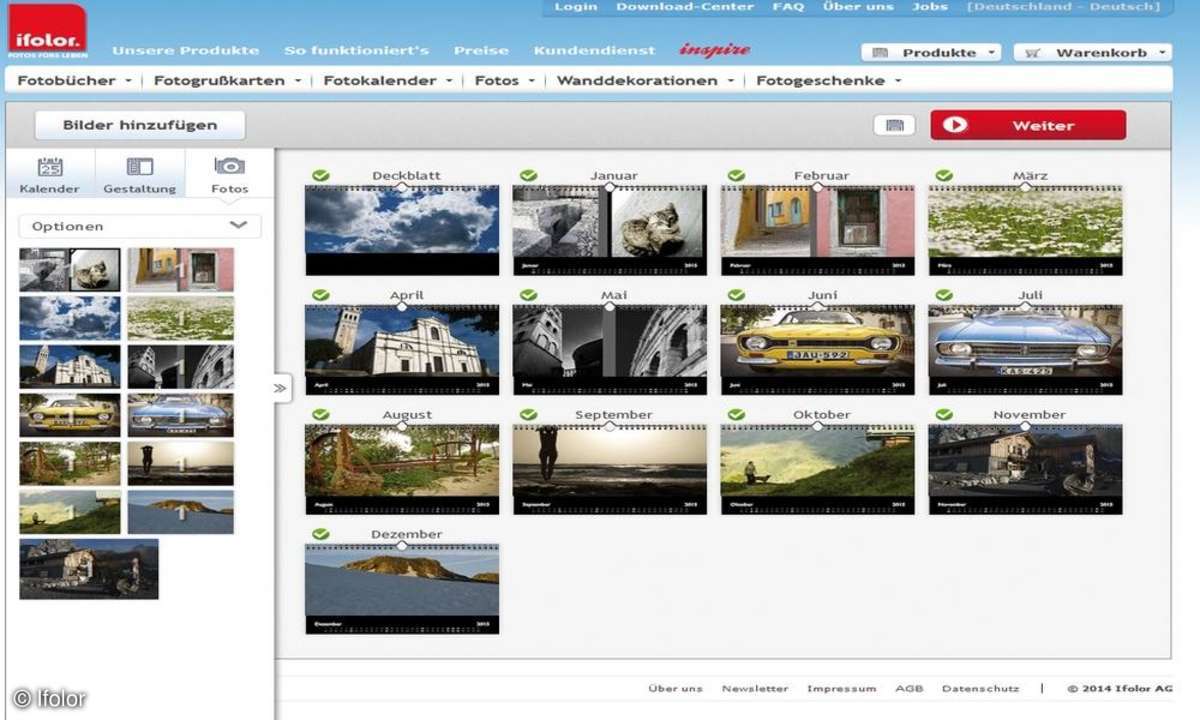Select the Februar calendar page
The height and width of the screenshot is (720, 1200).
tap(818, 230)
